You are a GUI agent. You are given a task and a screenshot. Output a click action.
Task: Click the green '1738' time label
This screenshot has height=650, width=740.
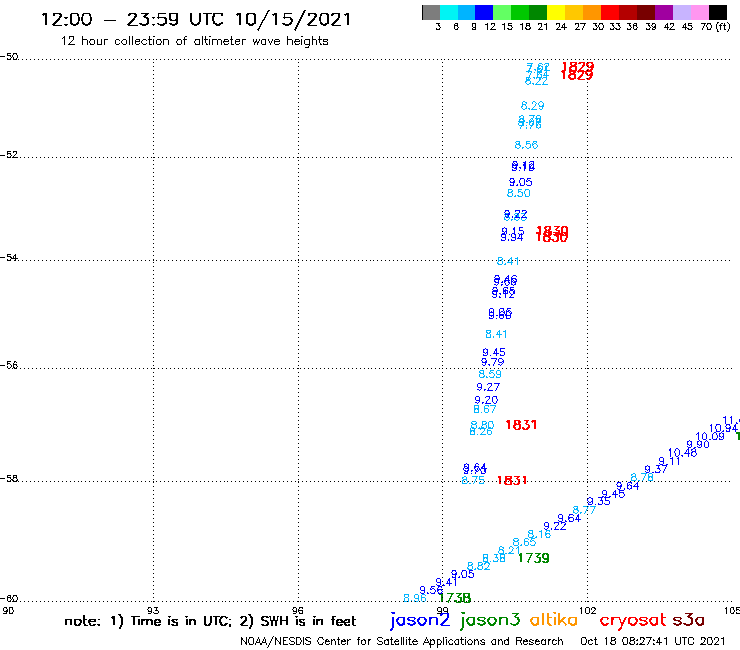(x=455, y=598)
